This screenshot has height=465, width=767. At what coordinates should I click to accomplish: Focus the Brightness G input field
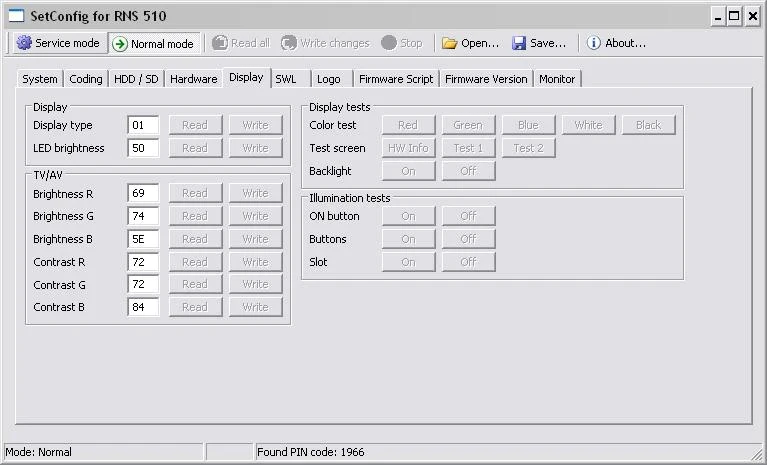(143, 216)
